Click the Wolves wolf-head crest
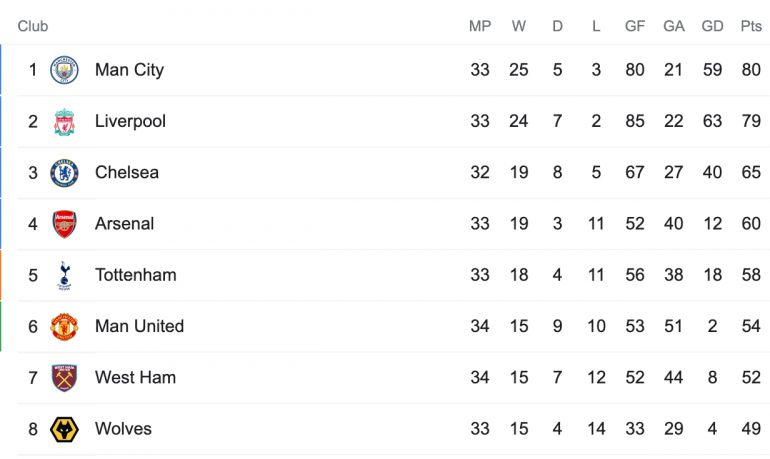The height and width of the screenshot is (459, 770). tap(64, 429)
